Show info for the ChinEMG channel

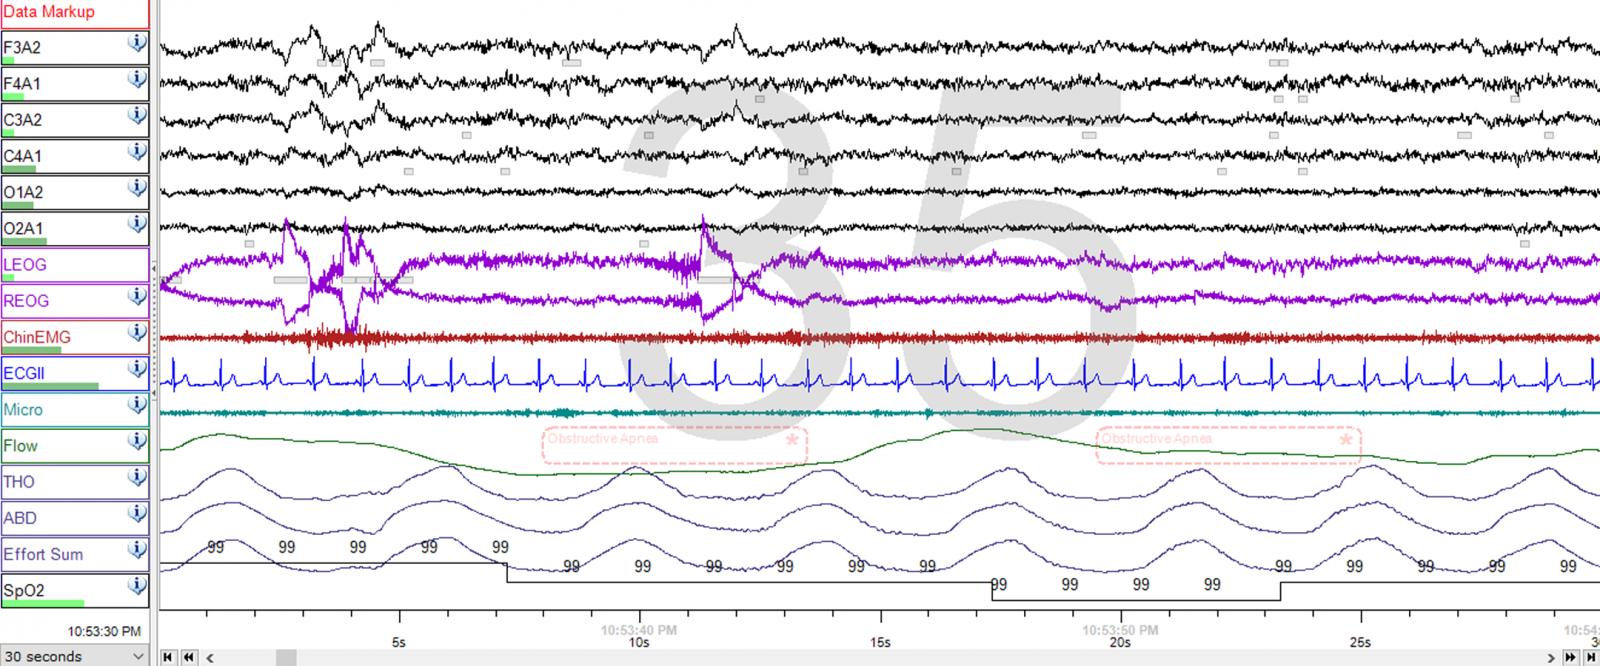(x=137, y=333)
